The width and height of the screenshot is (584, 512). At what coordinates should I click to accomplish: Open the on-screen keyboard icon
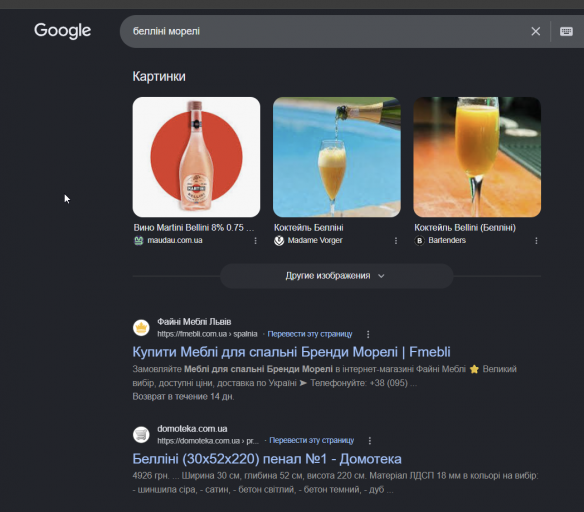pyautogui.click(x=566, y=31)
